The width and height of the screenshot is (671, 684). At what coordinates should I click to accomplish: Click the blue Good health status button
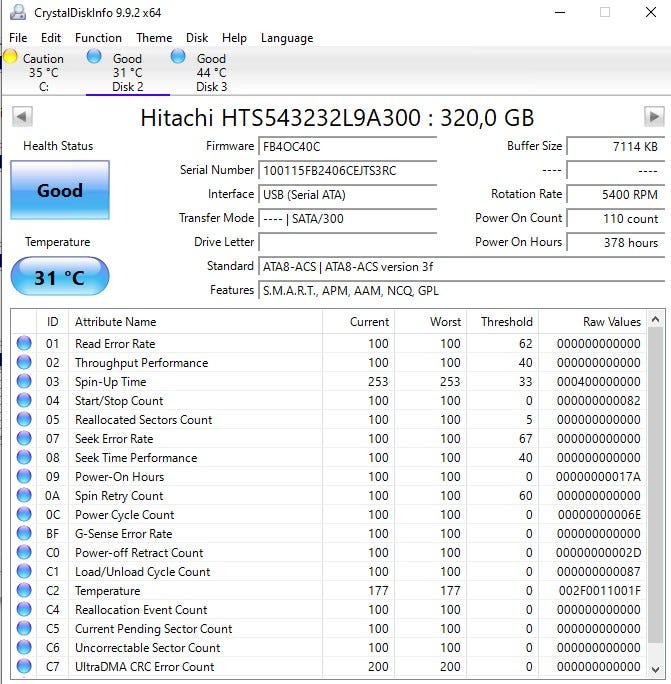(x=60, y=190)
